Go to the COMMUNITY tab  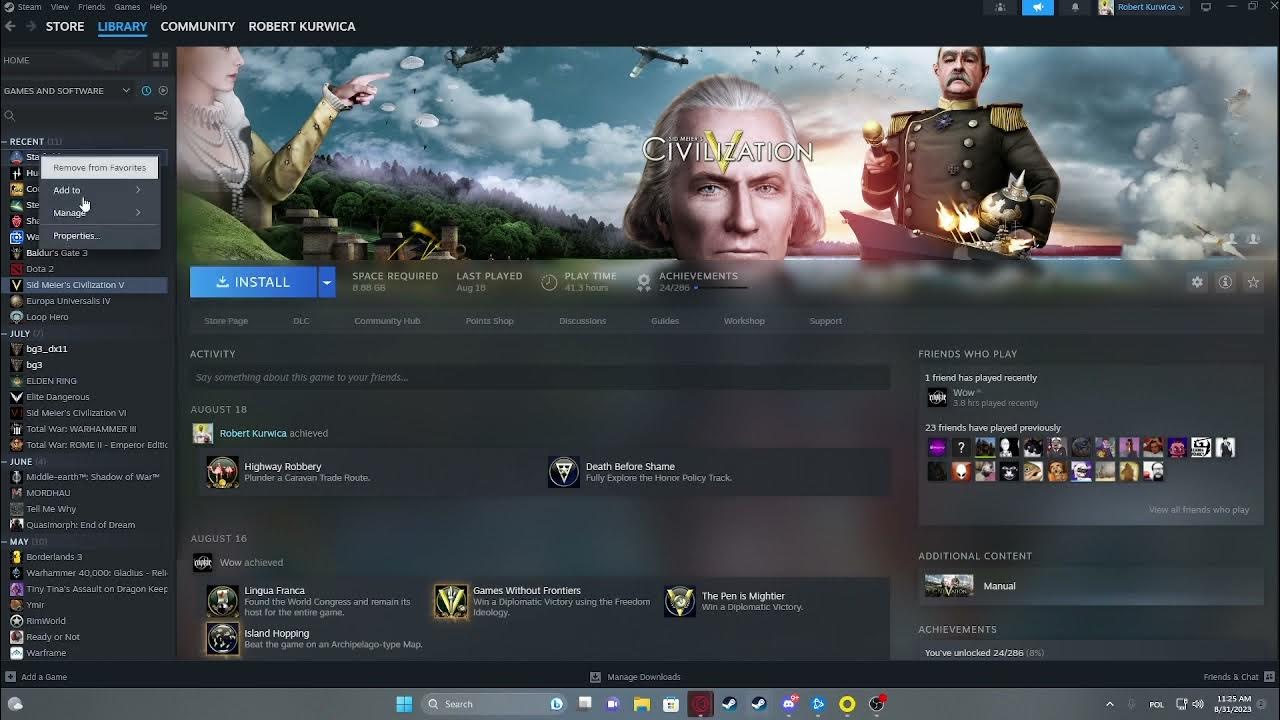(198, 27)
